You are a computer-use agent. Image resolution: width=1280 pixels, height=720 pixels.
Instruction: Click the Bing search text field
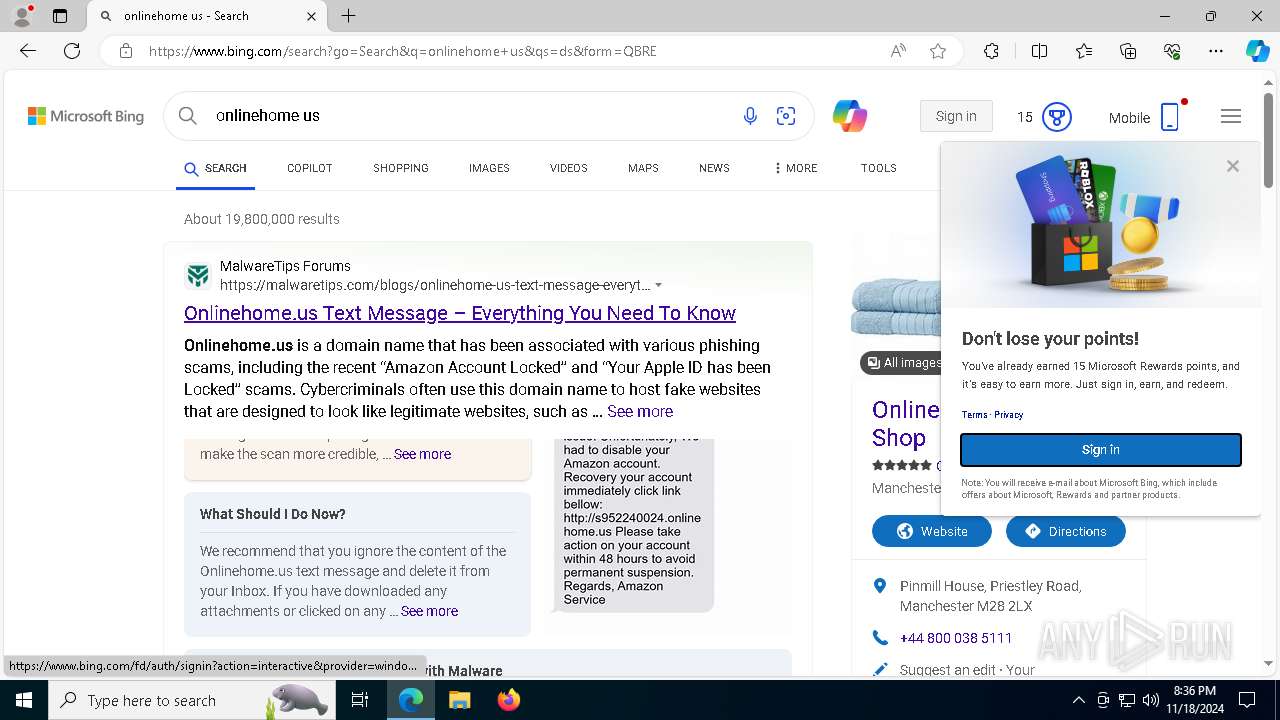coord(470,116)
